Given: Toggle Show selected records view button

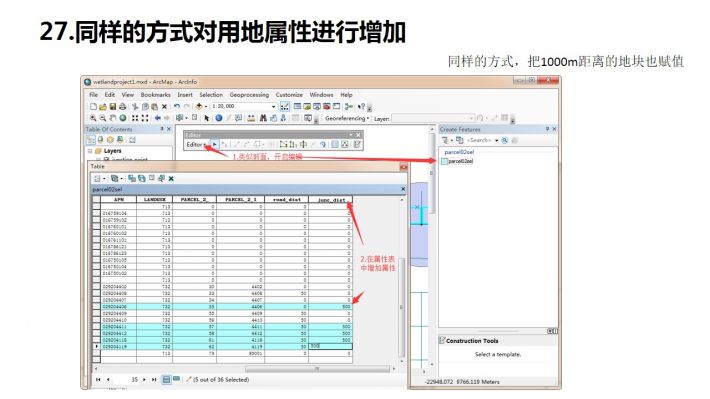Looking at the screenshot, I should pyautogui.click(x=176, y=380).
